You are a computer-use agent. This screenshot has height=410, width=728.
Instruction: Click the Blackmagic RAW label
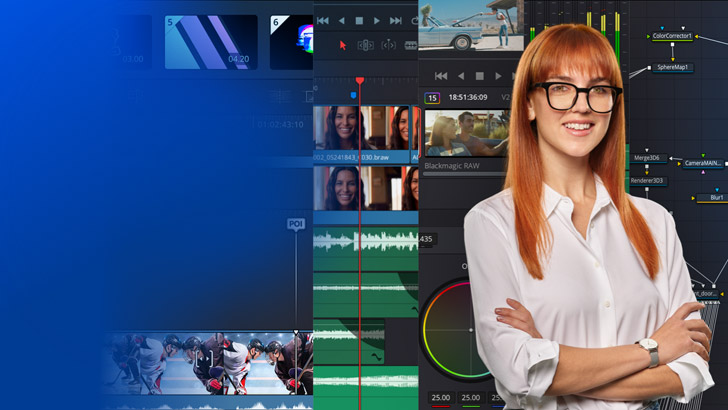(x=452, y=166)
